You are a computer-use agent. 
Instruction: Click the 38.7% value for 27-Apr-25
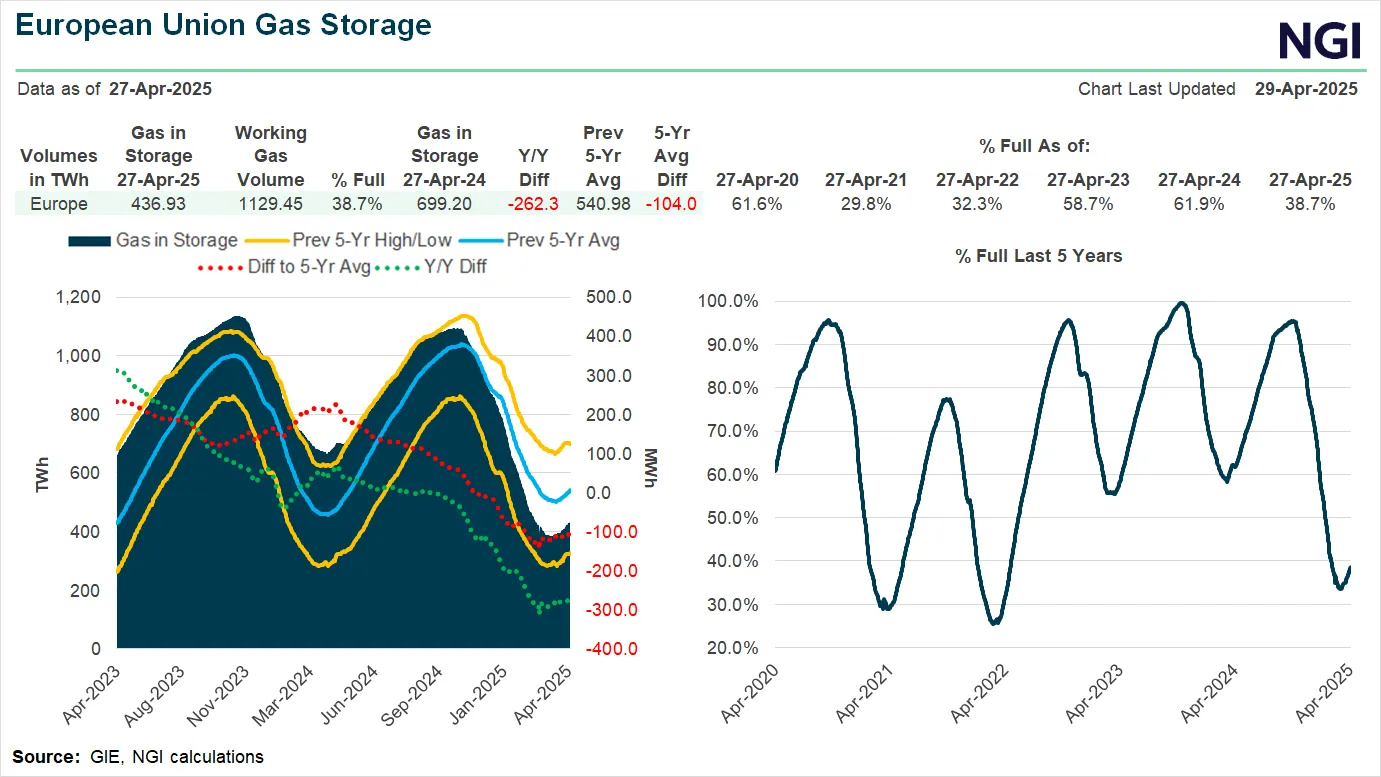1308,202
